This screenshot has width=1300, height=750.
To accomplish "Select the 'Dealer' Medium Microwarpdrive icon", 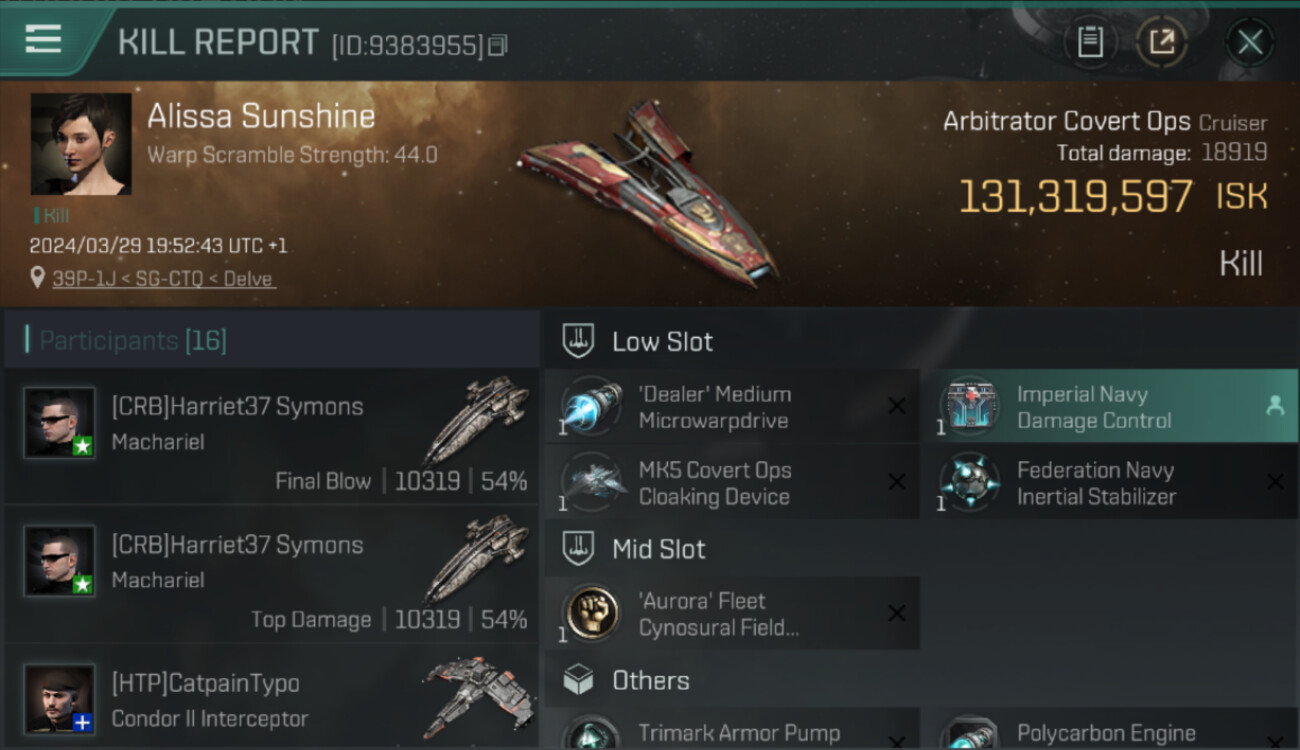I will (x=593, y=407).
